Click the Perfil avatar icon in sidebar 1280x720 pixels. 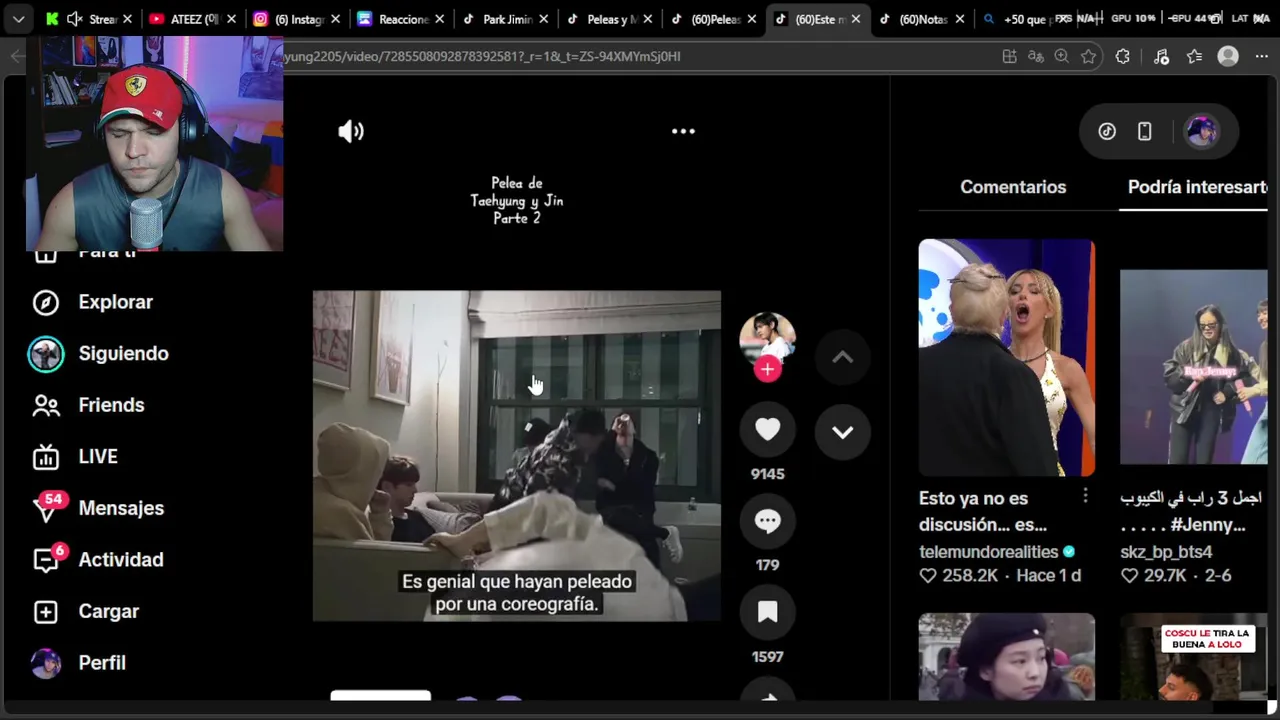[x=46, y=663]
